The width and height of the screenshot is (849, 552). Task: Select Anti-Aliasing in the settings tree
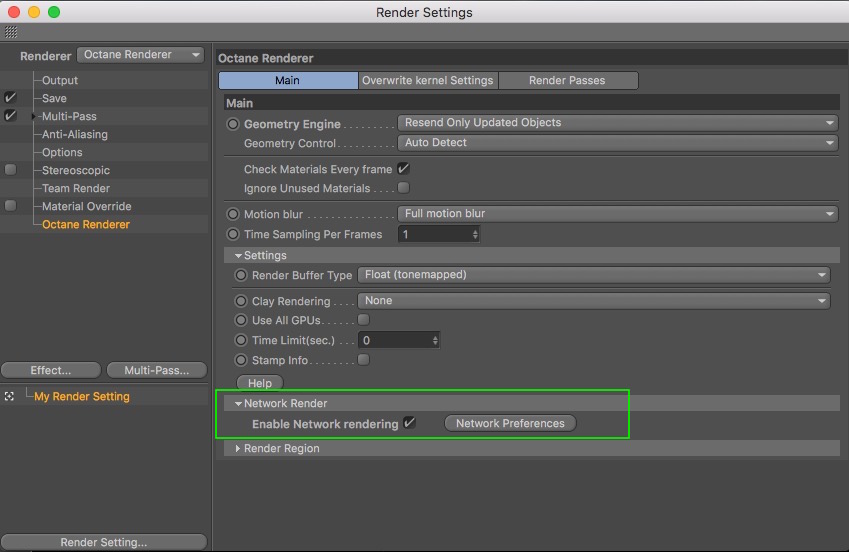pos(75,134)
